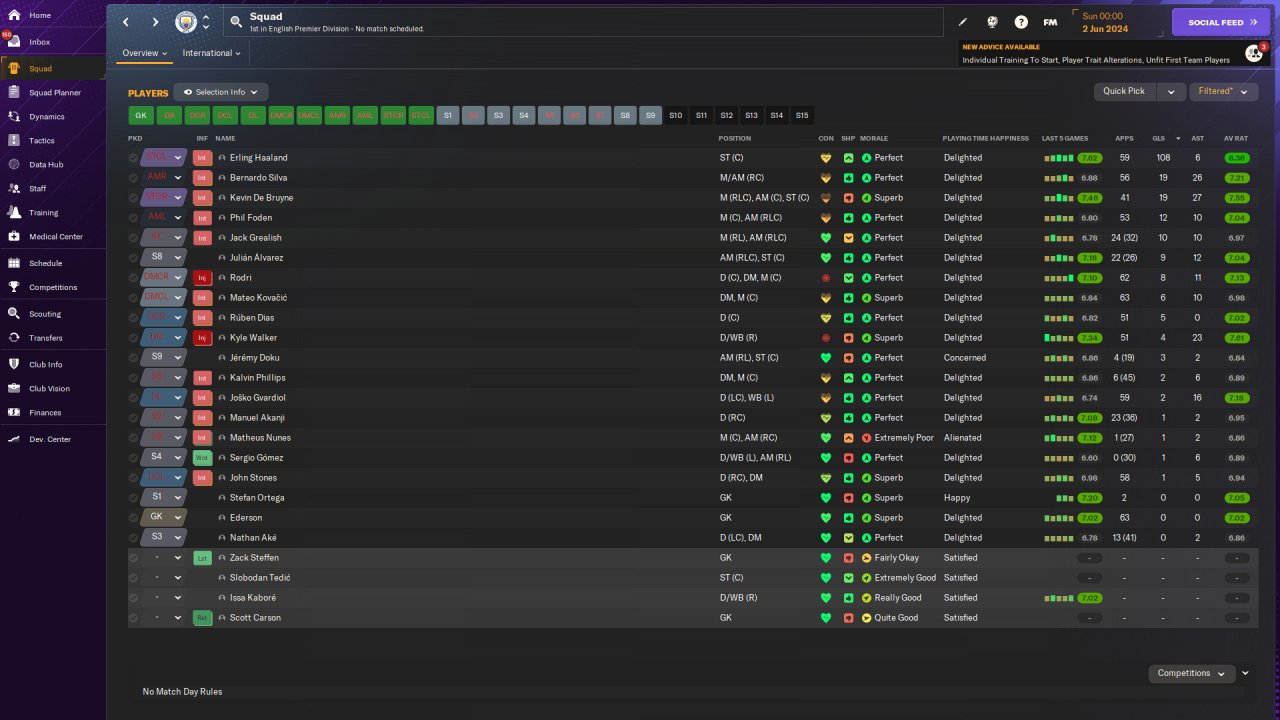Open the Filtered dropdown
The image size is (1280, 720).
pos(1223,91)
